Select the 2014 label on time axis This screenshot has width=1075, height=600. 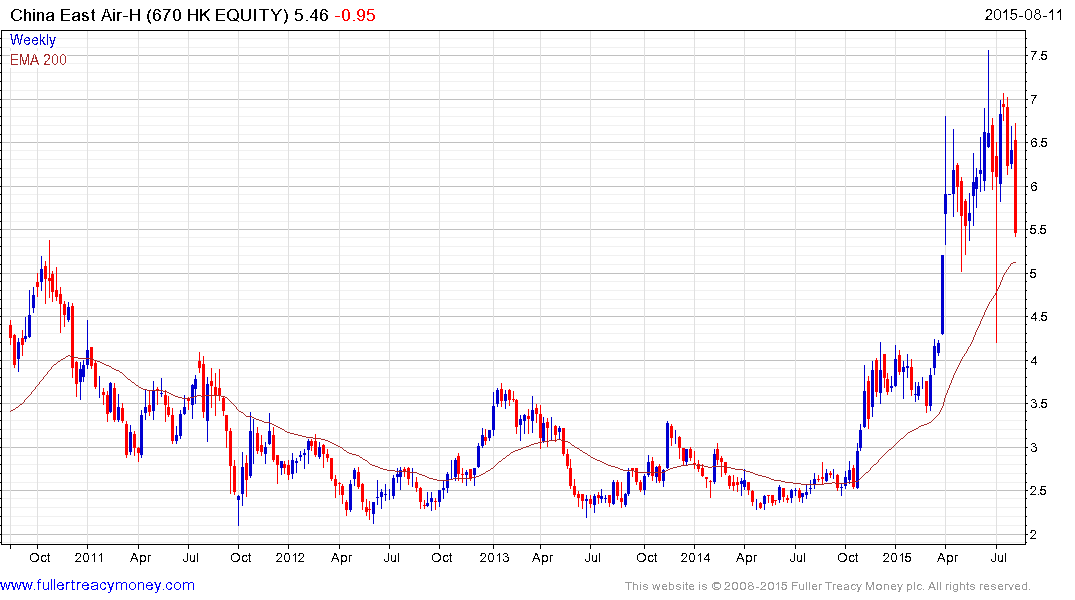pyautogui.click(x=694, y=557)
